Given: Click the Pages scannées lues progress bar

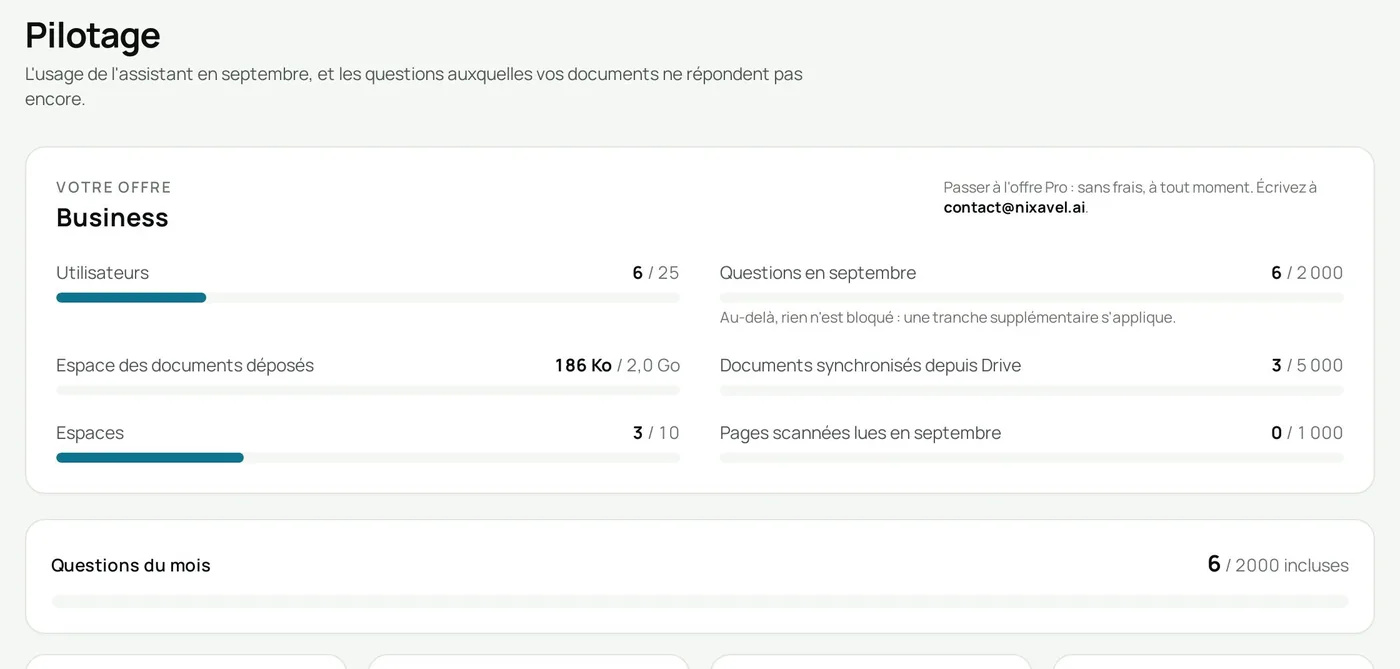Looking at the screenshot, I should click(x=1032, y=457).
